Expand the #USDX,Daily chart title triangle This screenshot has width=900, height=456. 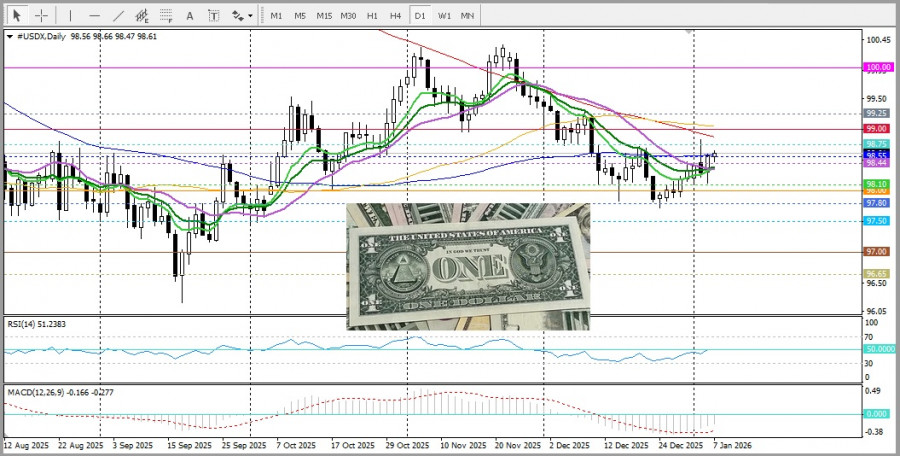coord(10,36)
